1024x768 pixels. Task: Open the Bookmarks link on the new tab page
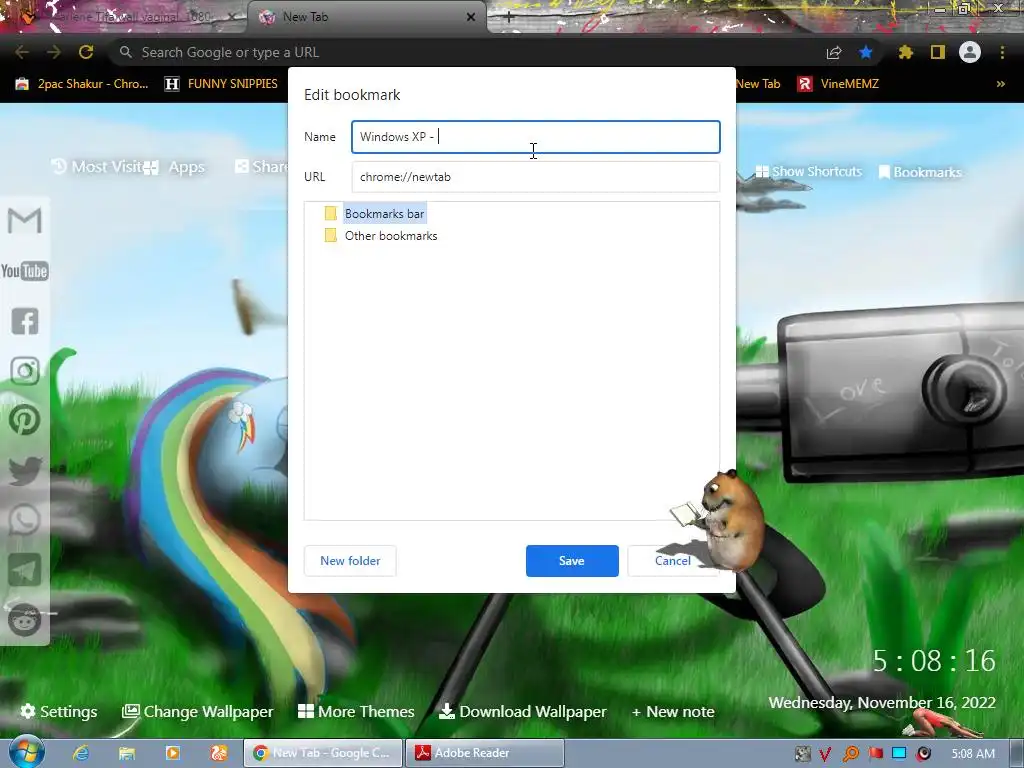click(920, 172)
